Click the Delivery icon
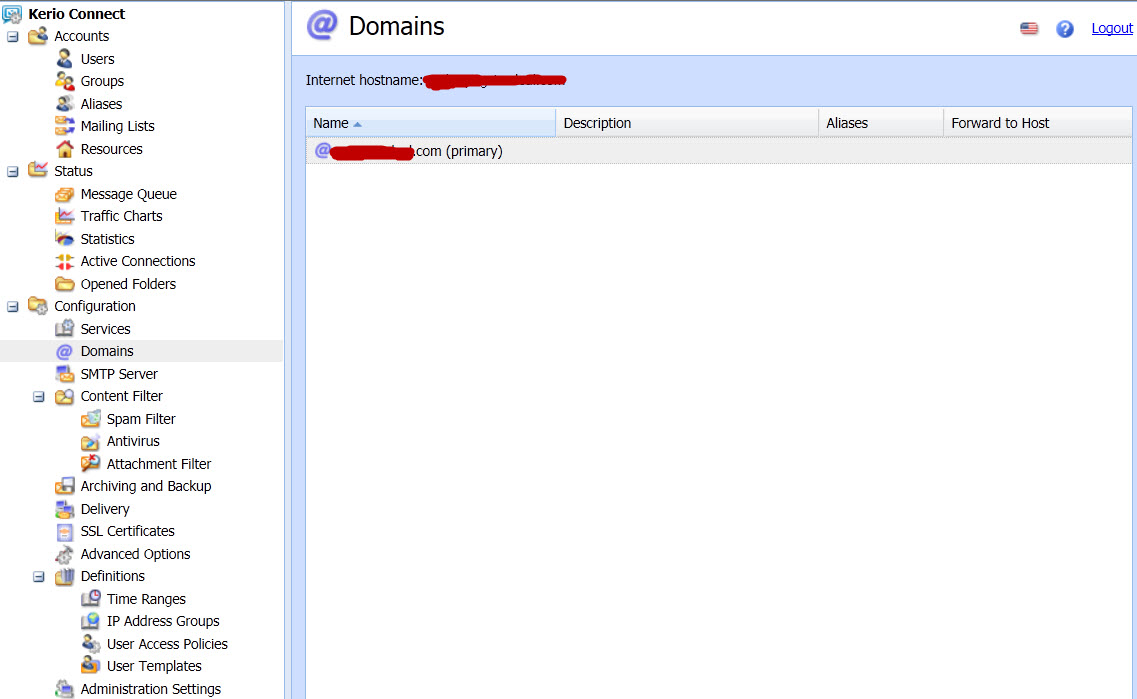Screen dimensions: 1137x699 click(65, 508)
